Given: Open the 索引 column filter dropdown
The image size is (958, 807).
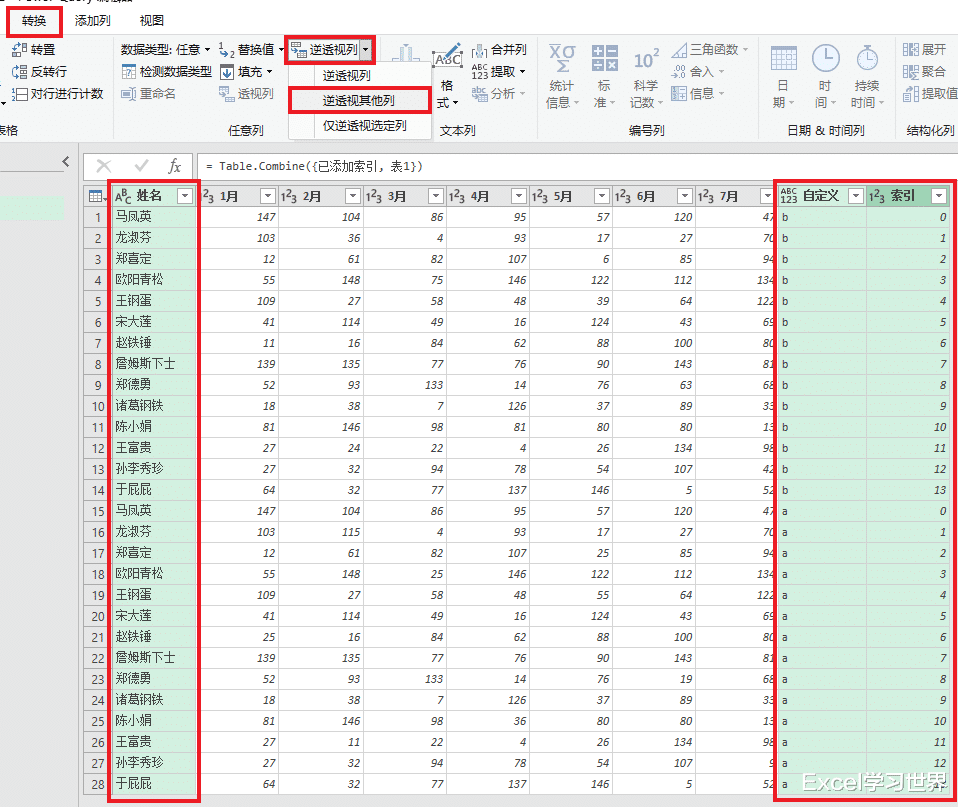Looking at the screenshot, I should (939, 195).
